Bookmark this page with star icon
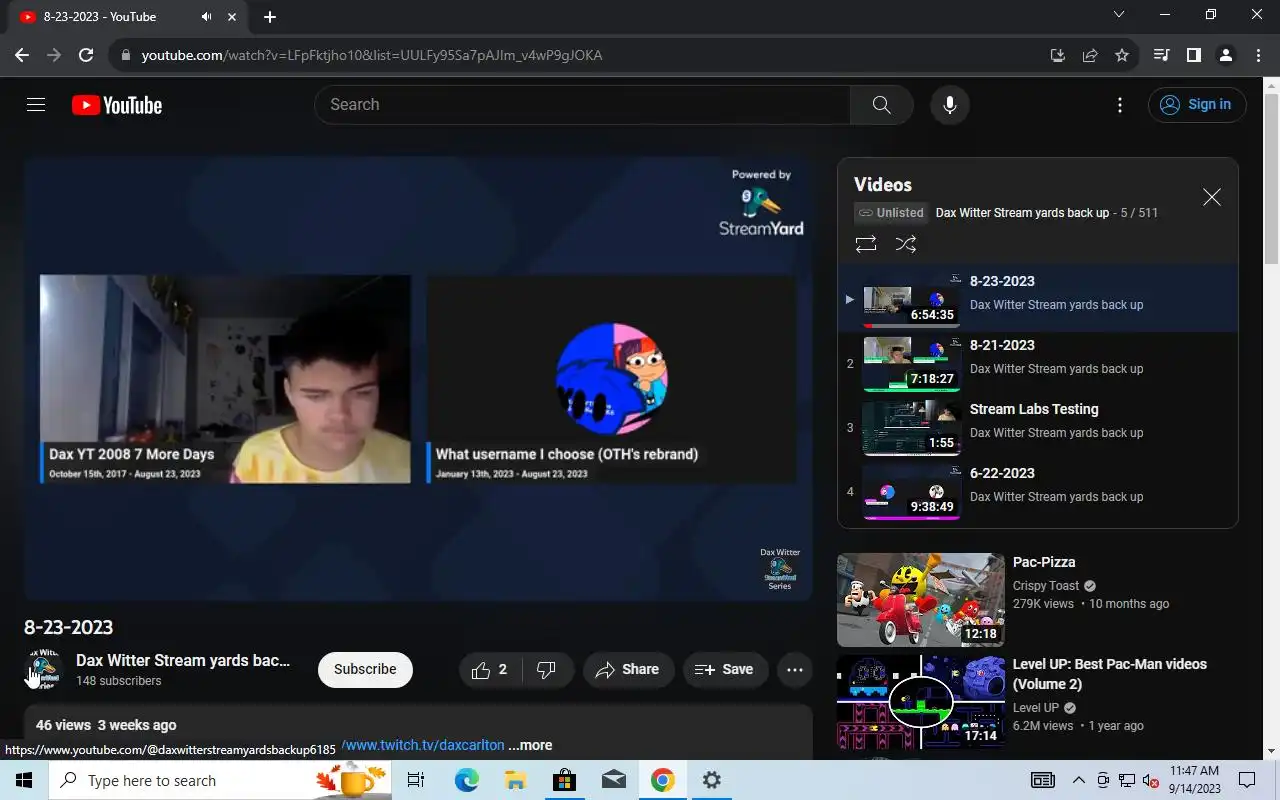Viewport: 1280px width, 800px height. [x=1122, y=55]
